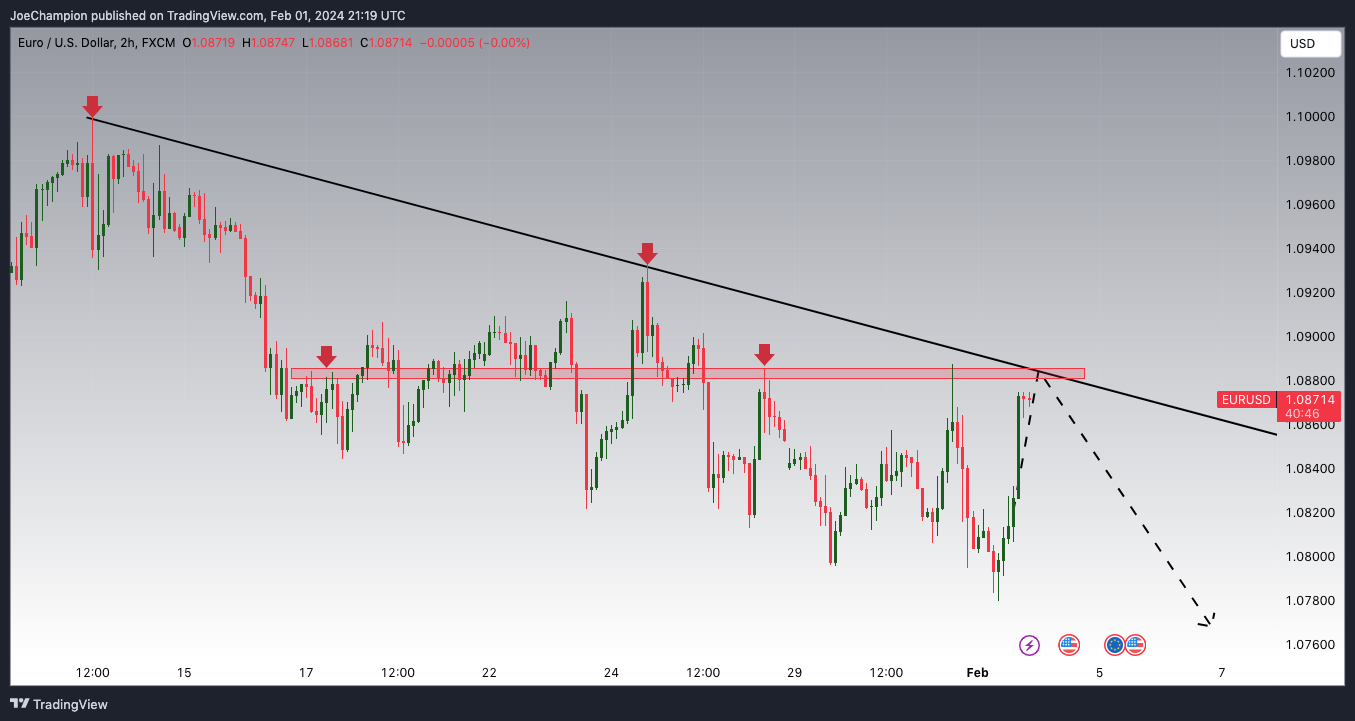
Task: Open the US flag event beside the lightning icon
Action: (x=1069, y=645)
